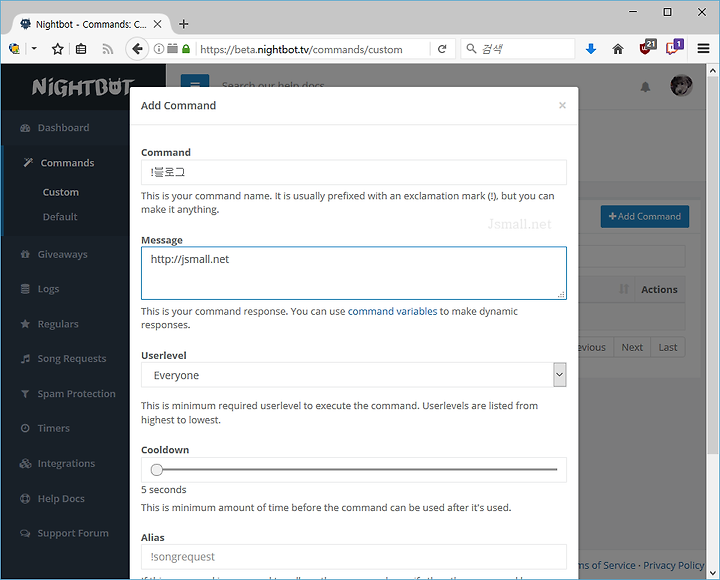The height and width of the screenshot is (580, 720).
Task: Open the bookmarks list icon
Action: pos(81,49)
